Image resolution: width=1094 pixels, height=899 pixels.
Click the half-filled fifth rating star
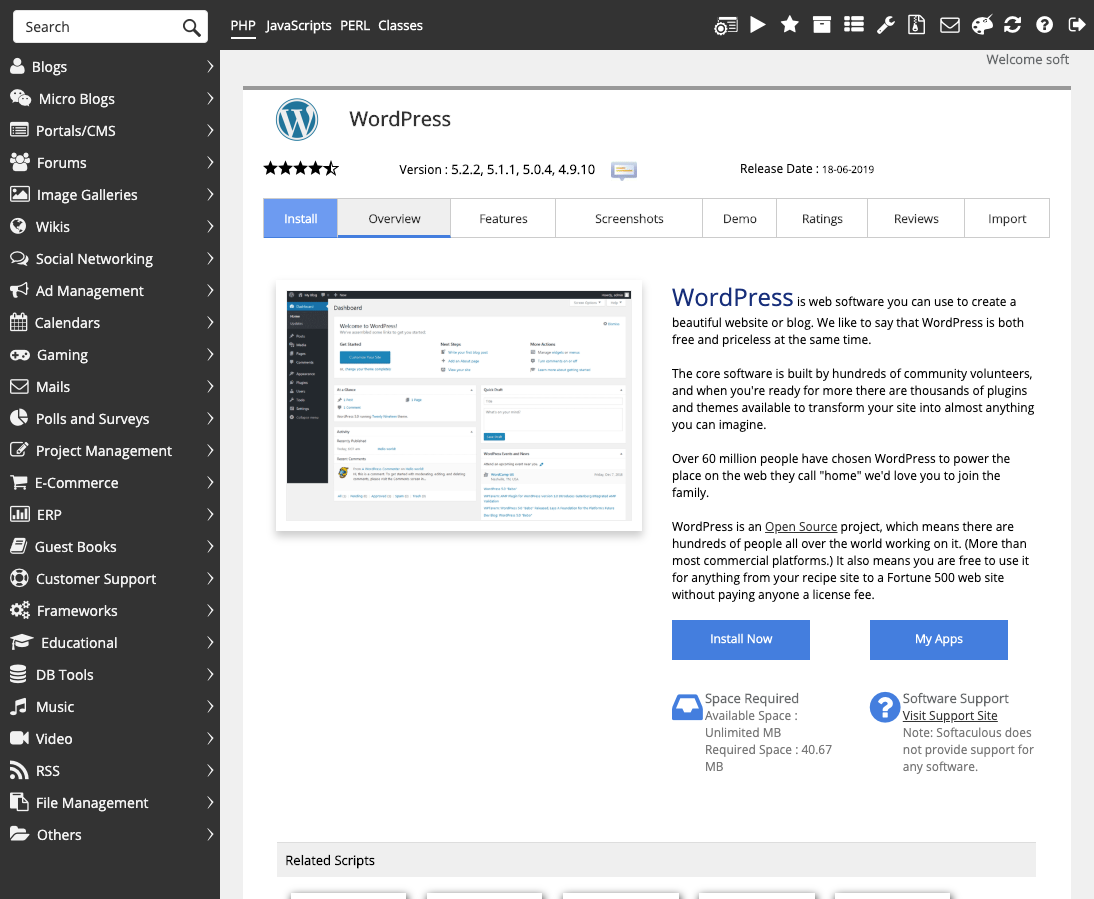coord(330,168)
